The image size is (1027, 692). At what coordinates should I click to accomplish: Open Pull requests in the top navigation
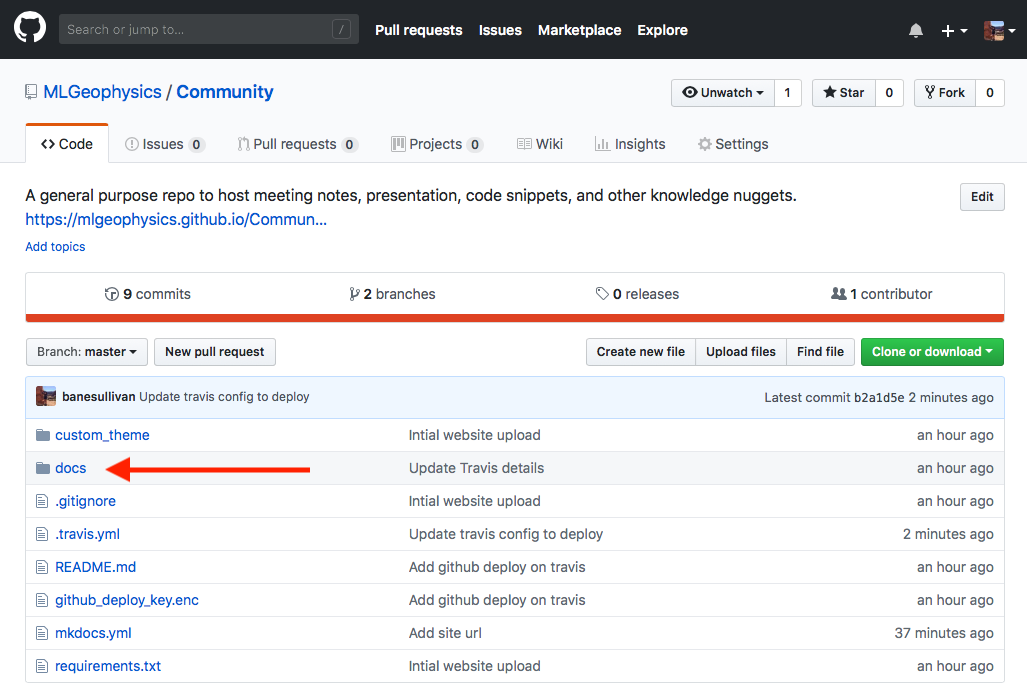(419, 30)
